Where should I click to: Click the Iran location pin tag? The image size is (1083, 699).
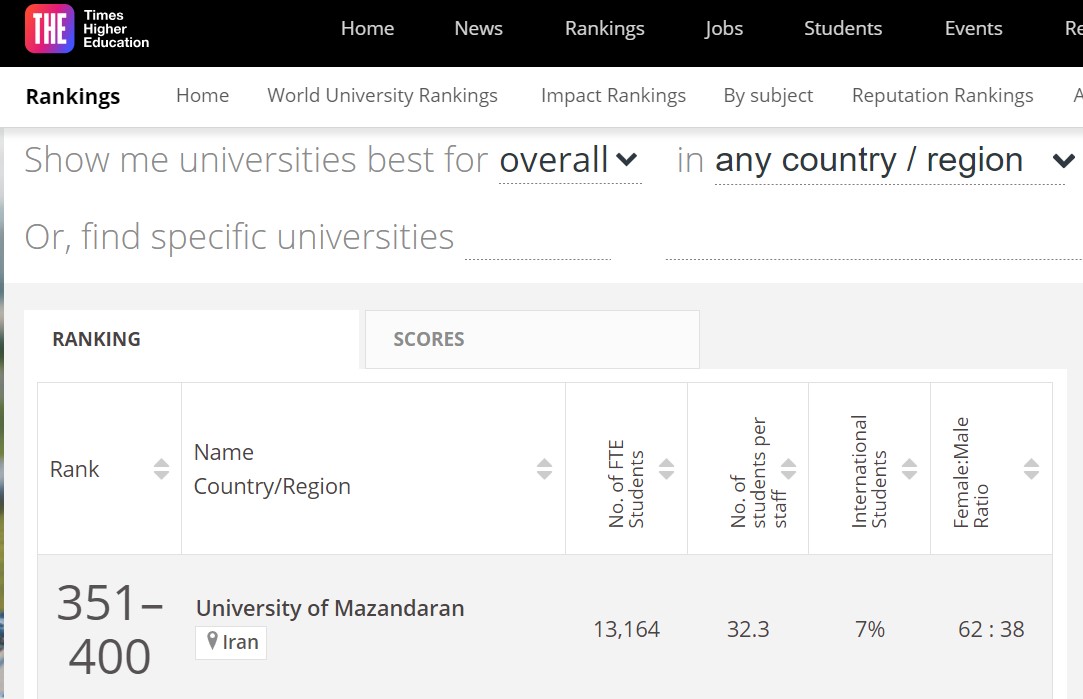(231, 642)
